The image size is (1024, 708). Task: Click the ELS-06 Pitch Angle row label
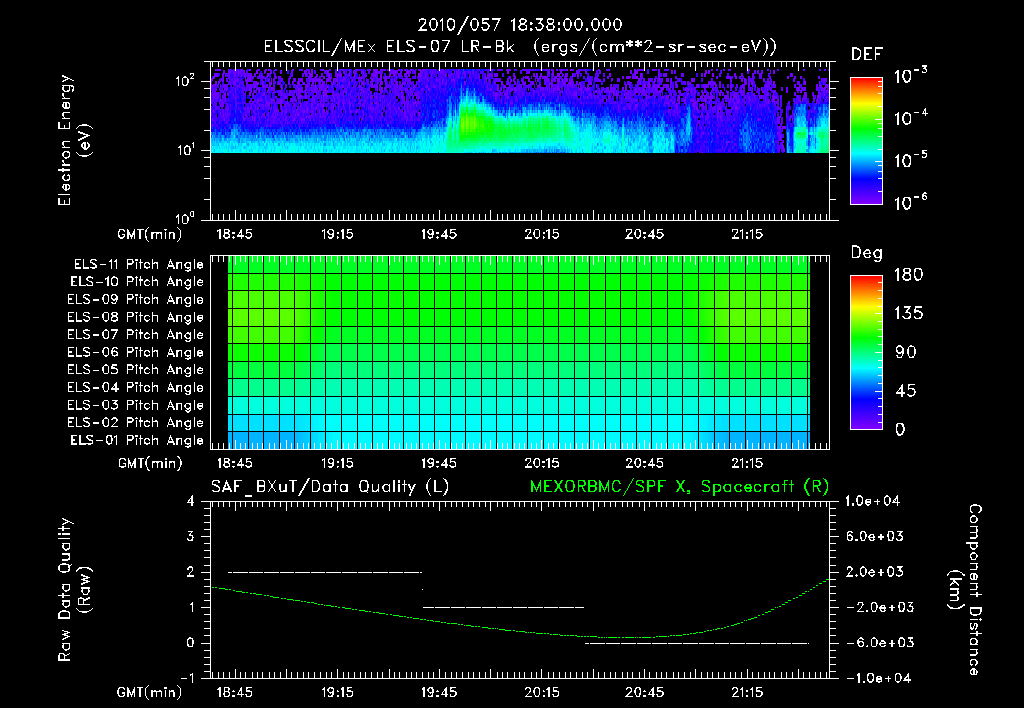136,352
